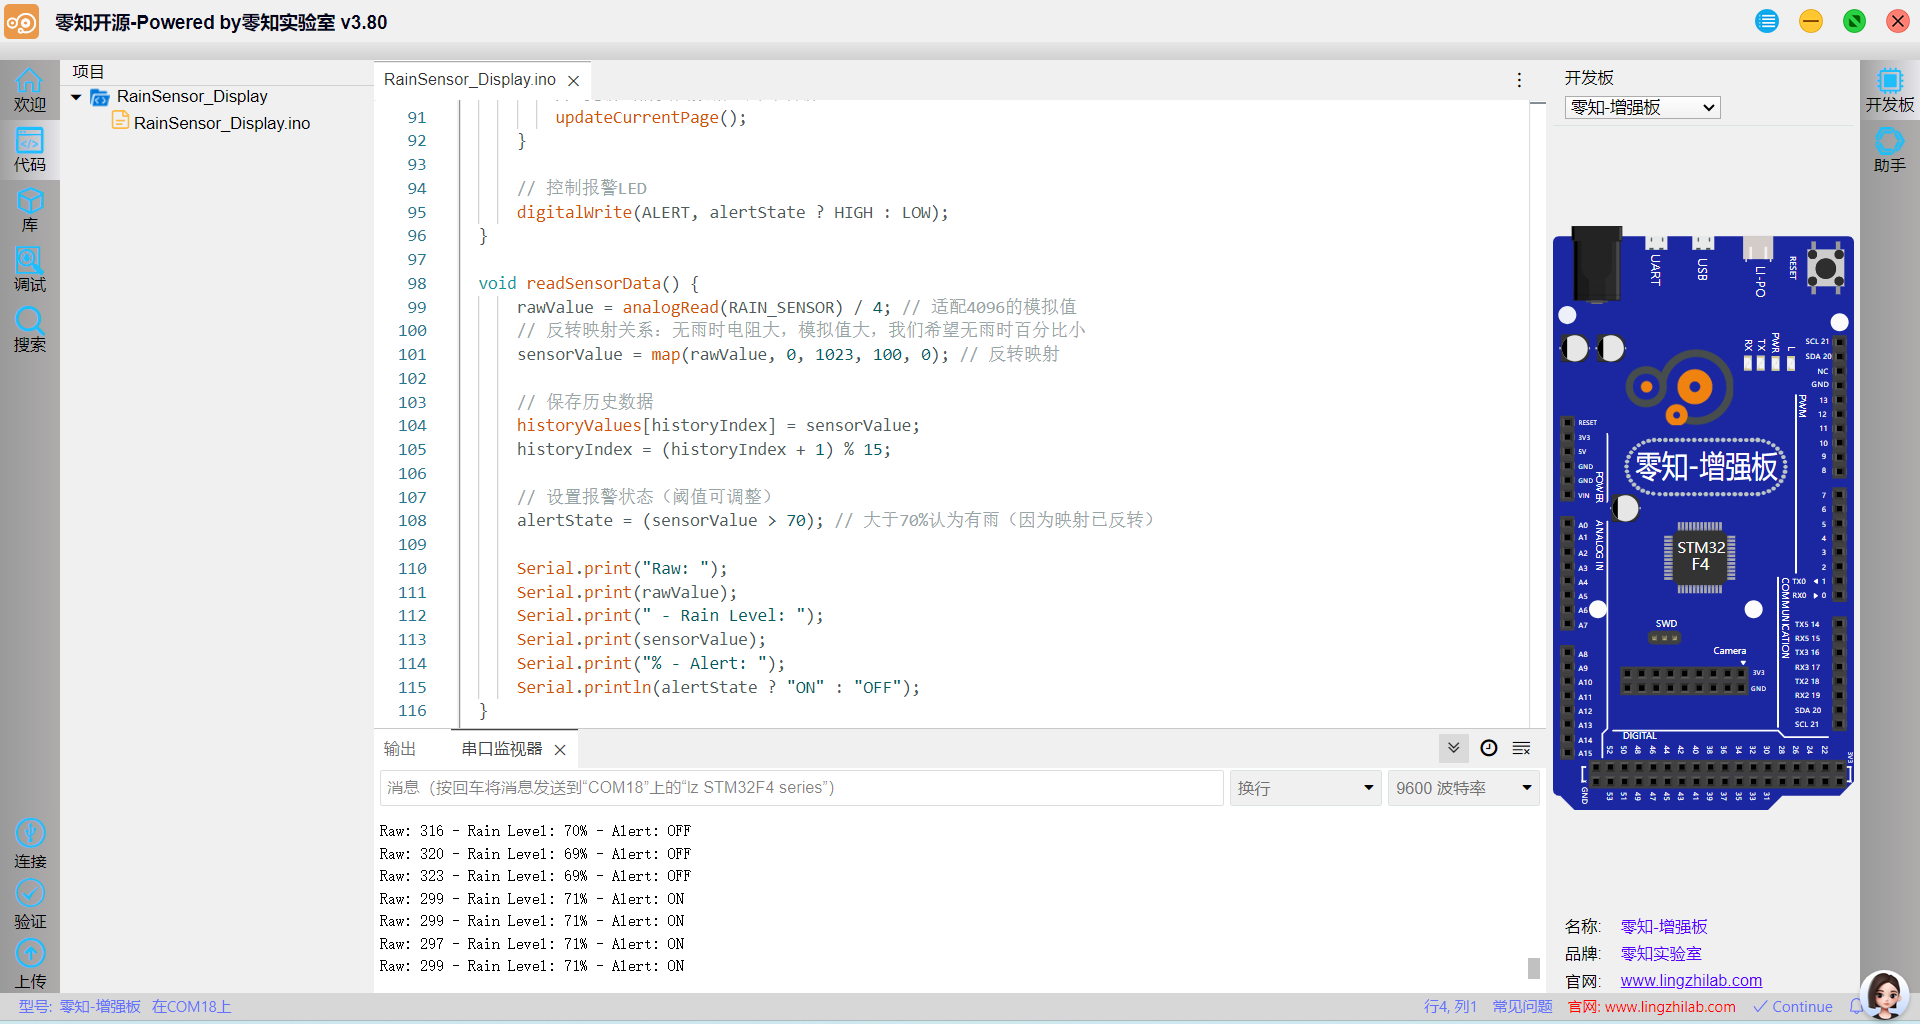
Task: Open the www.lingzhilab.com official link
Action: point(1691,981)
